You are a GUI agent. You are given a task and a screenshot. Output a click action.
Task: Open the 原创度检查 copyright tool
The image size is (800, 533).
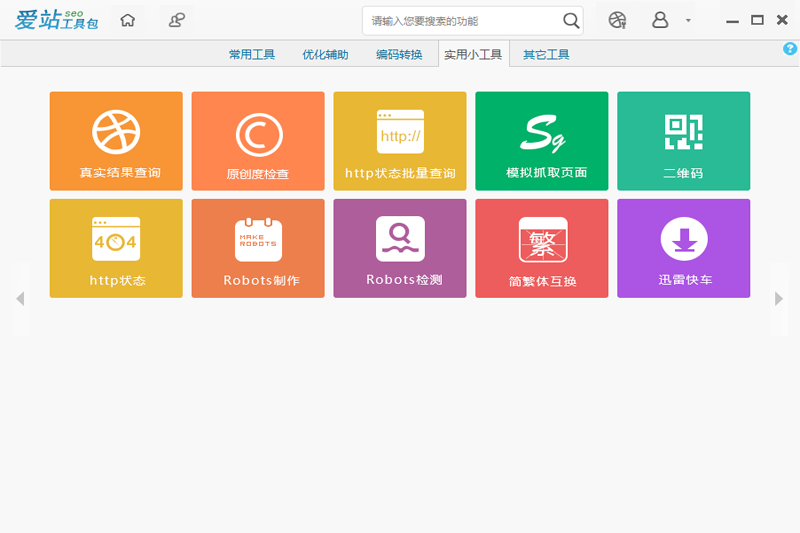(258, 141)
